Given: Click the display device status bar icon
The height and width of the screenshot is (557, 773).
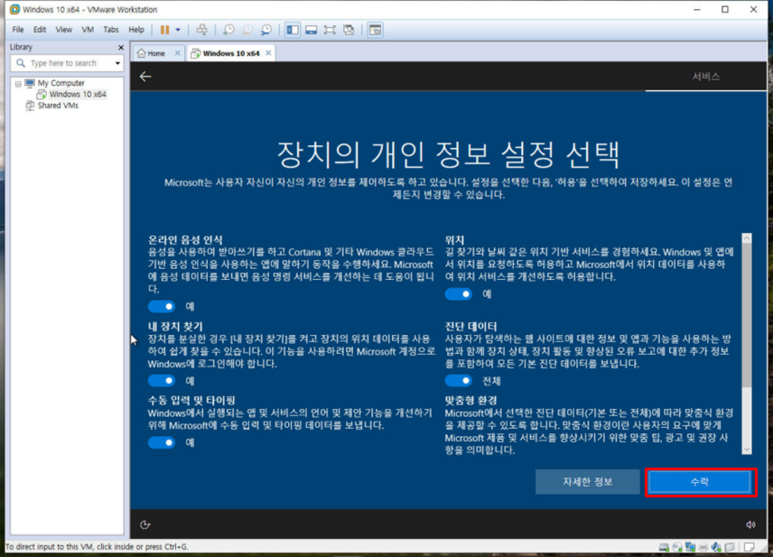Looking at the screenshot, I should (x=730, y=547).
